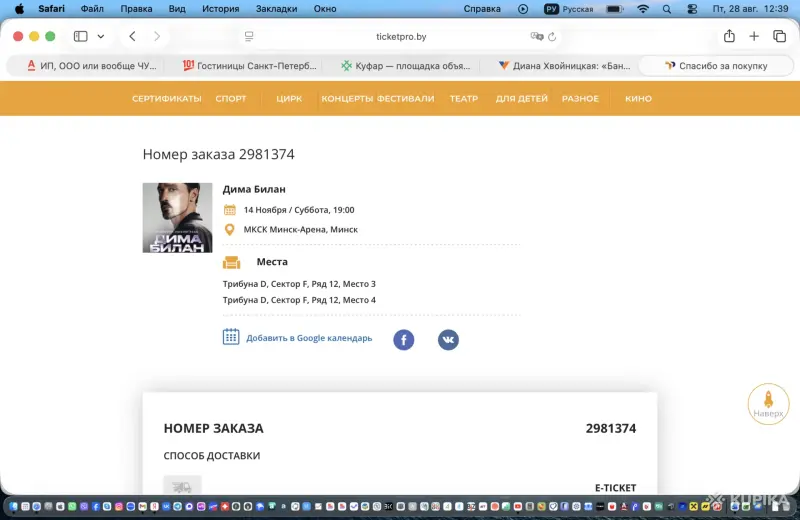Click the Google calendar grid icon

click(231, 337)
